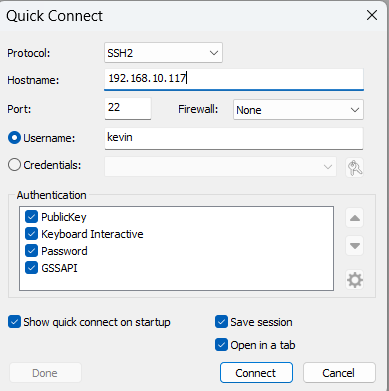Click into the Port field
Viewport: 389px width, 391px height.
click(x=128, y=108)
